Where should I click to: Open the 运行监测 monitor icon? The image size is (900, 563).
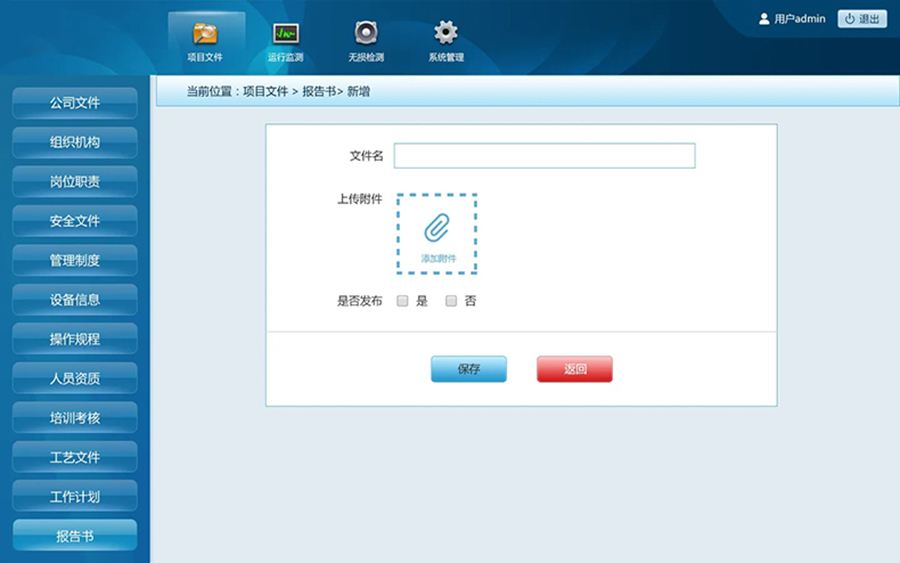click(285, 33)
